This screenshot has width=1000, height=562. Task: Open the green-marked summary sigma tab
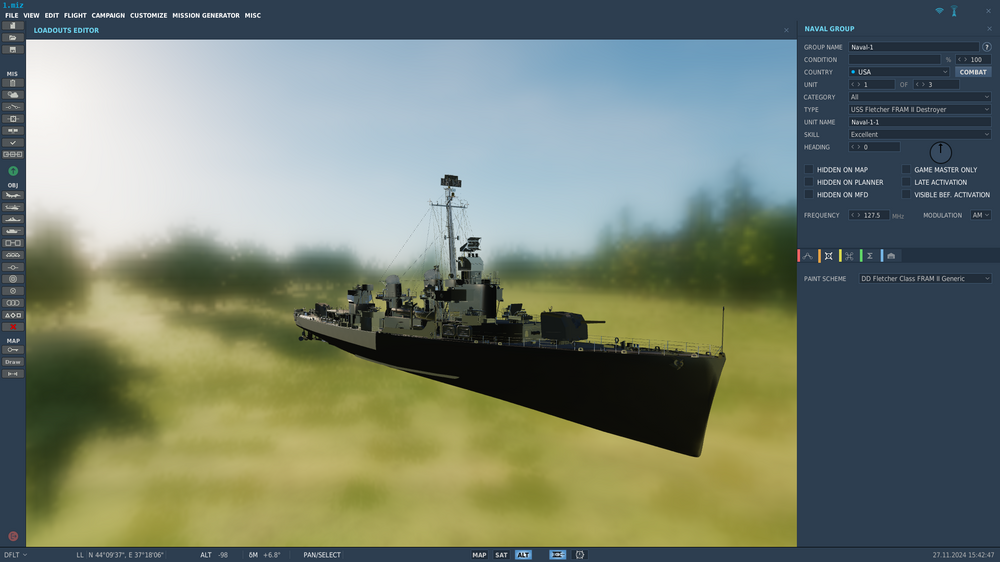tap(870, 256)
